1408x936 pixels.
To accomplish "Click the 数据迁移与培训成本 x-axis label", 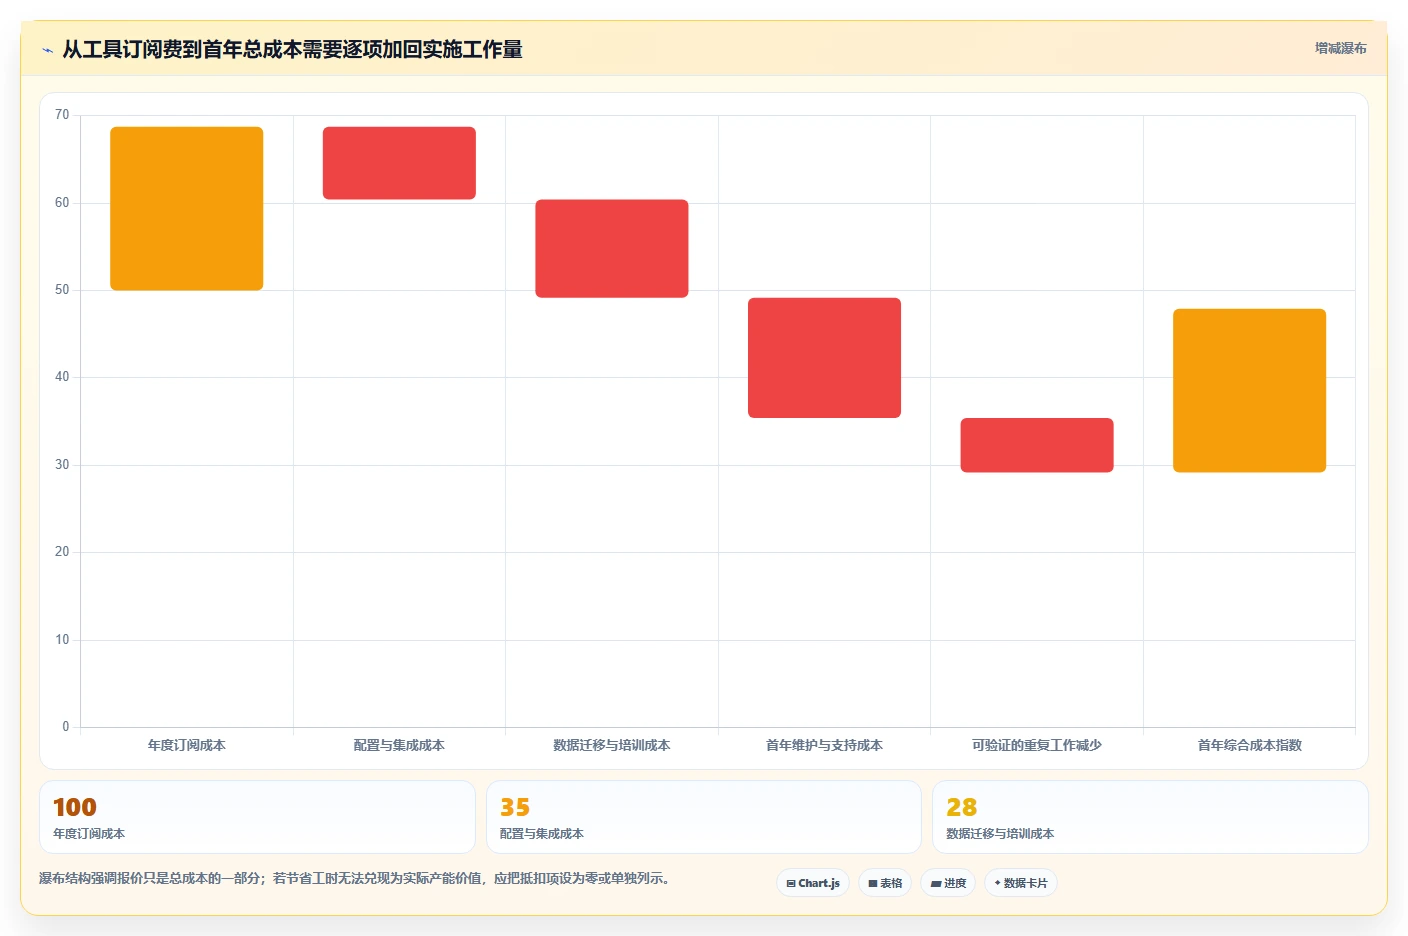I will point(612,745).
